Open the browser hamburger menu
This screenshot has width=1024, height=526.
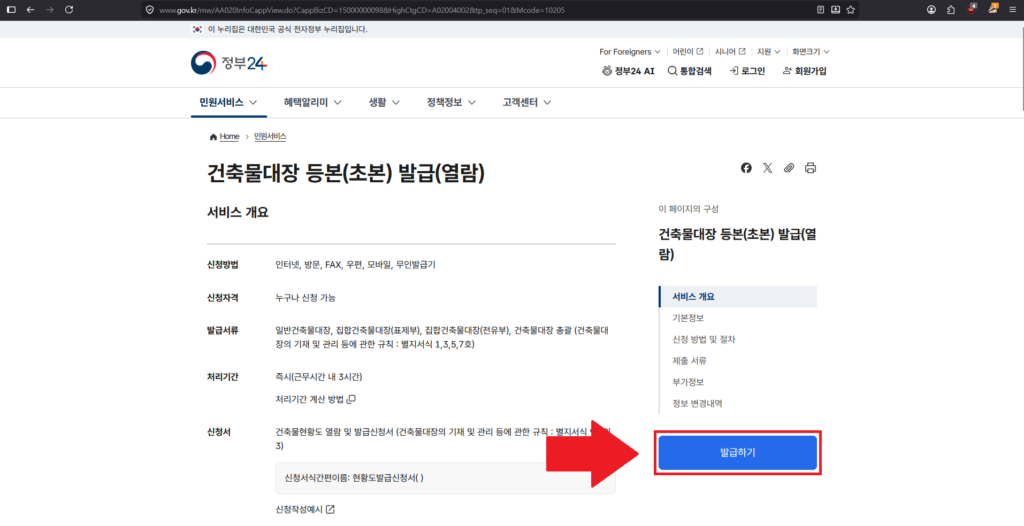[x=1012, y=10]
